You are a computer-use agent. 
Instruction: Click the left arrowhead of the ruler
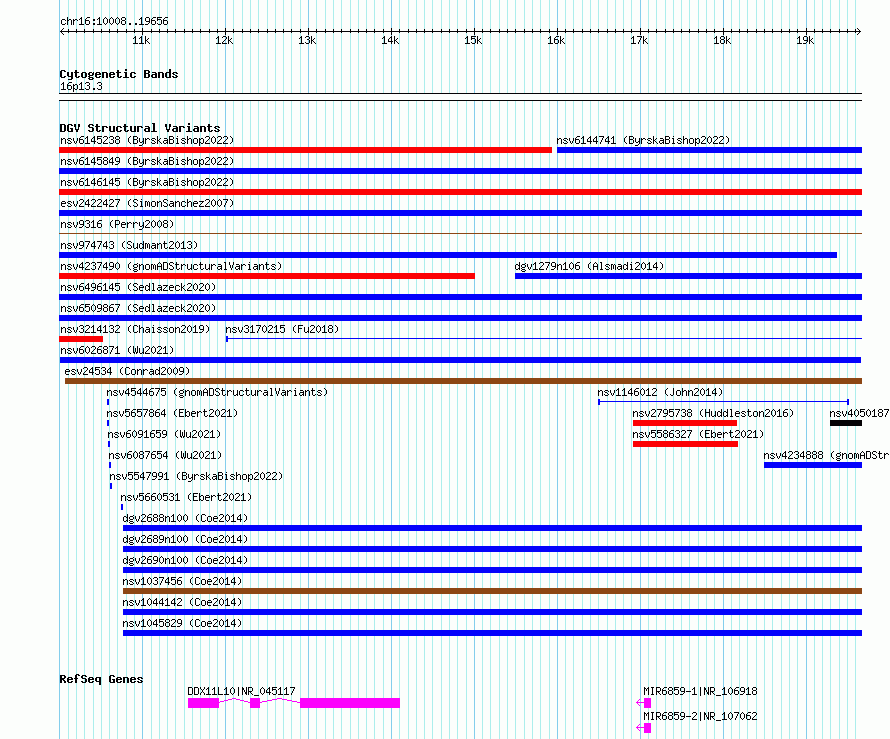tap(62, 32)
